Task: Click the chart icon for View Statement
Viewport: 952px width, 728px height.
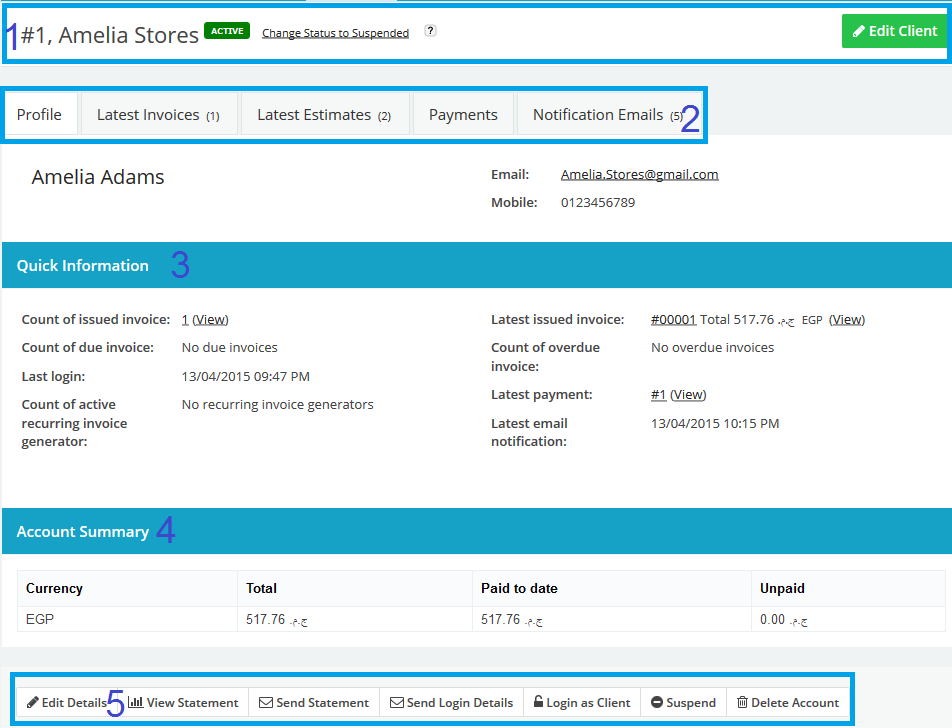Action: (x=135, y=703)
